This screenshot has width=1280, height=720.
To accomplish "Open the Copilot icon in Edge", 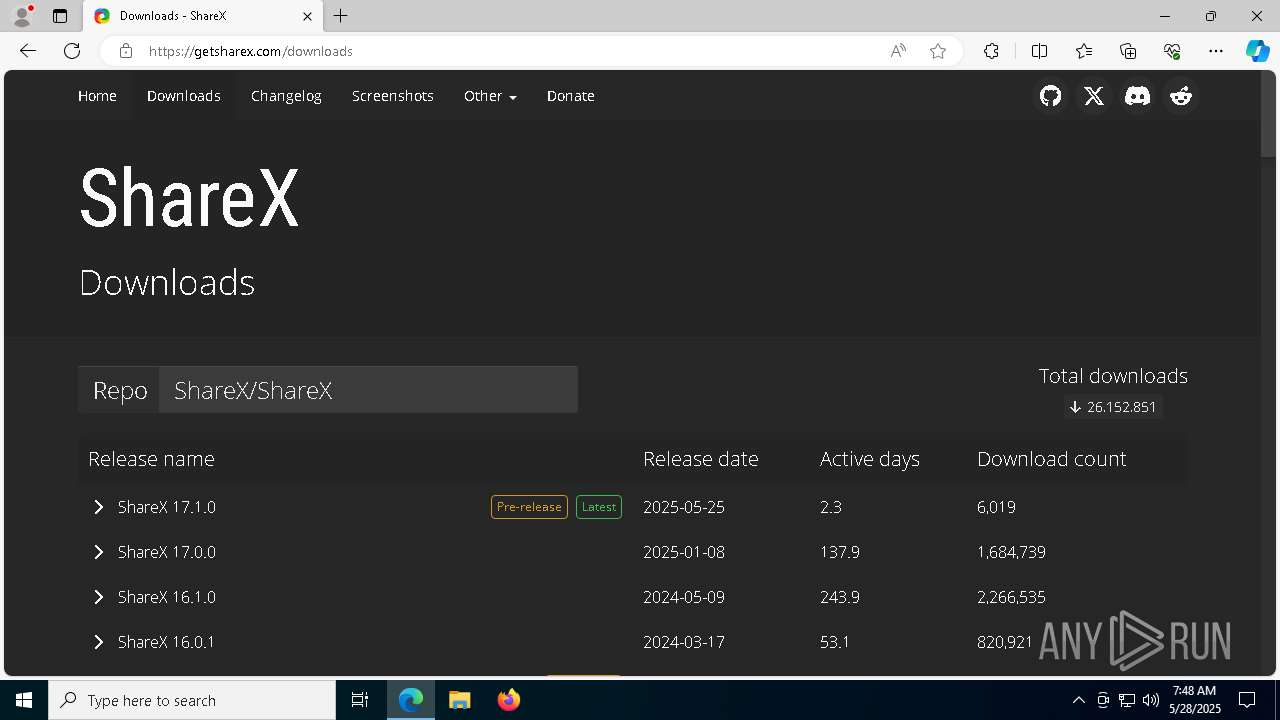I will tap(1257, 51).
